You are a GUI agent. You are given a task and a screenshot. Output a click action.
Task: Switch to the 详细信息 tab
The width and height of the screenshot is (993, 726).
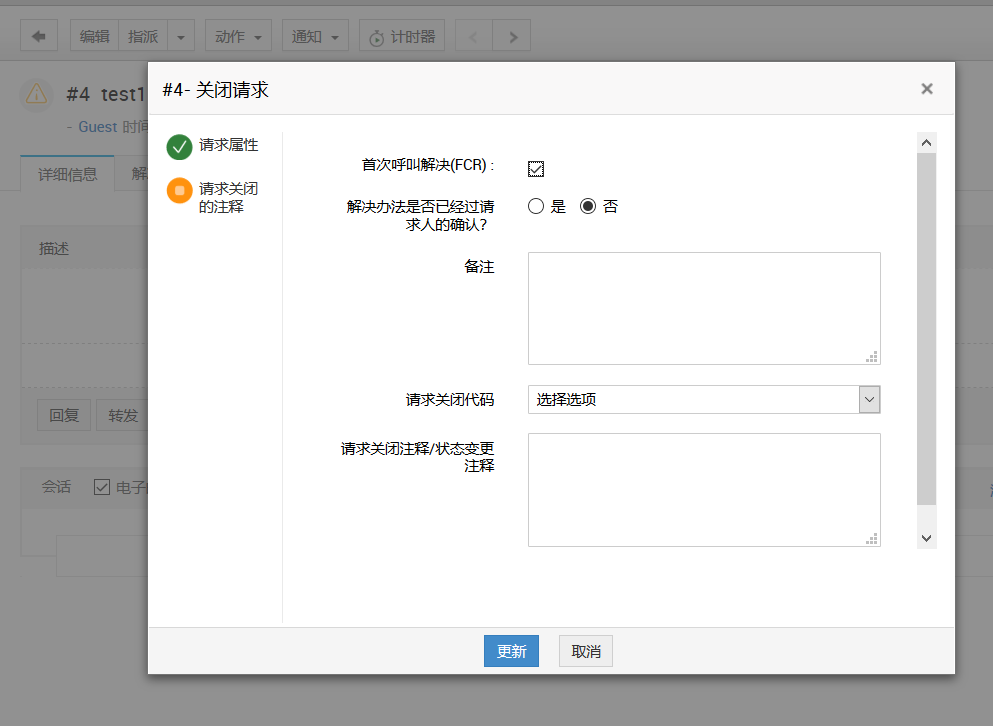point(68,174)
